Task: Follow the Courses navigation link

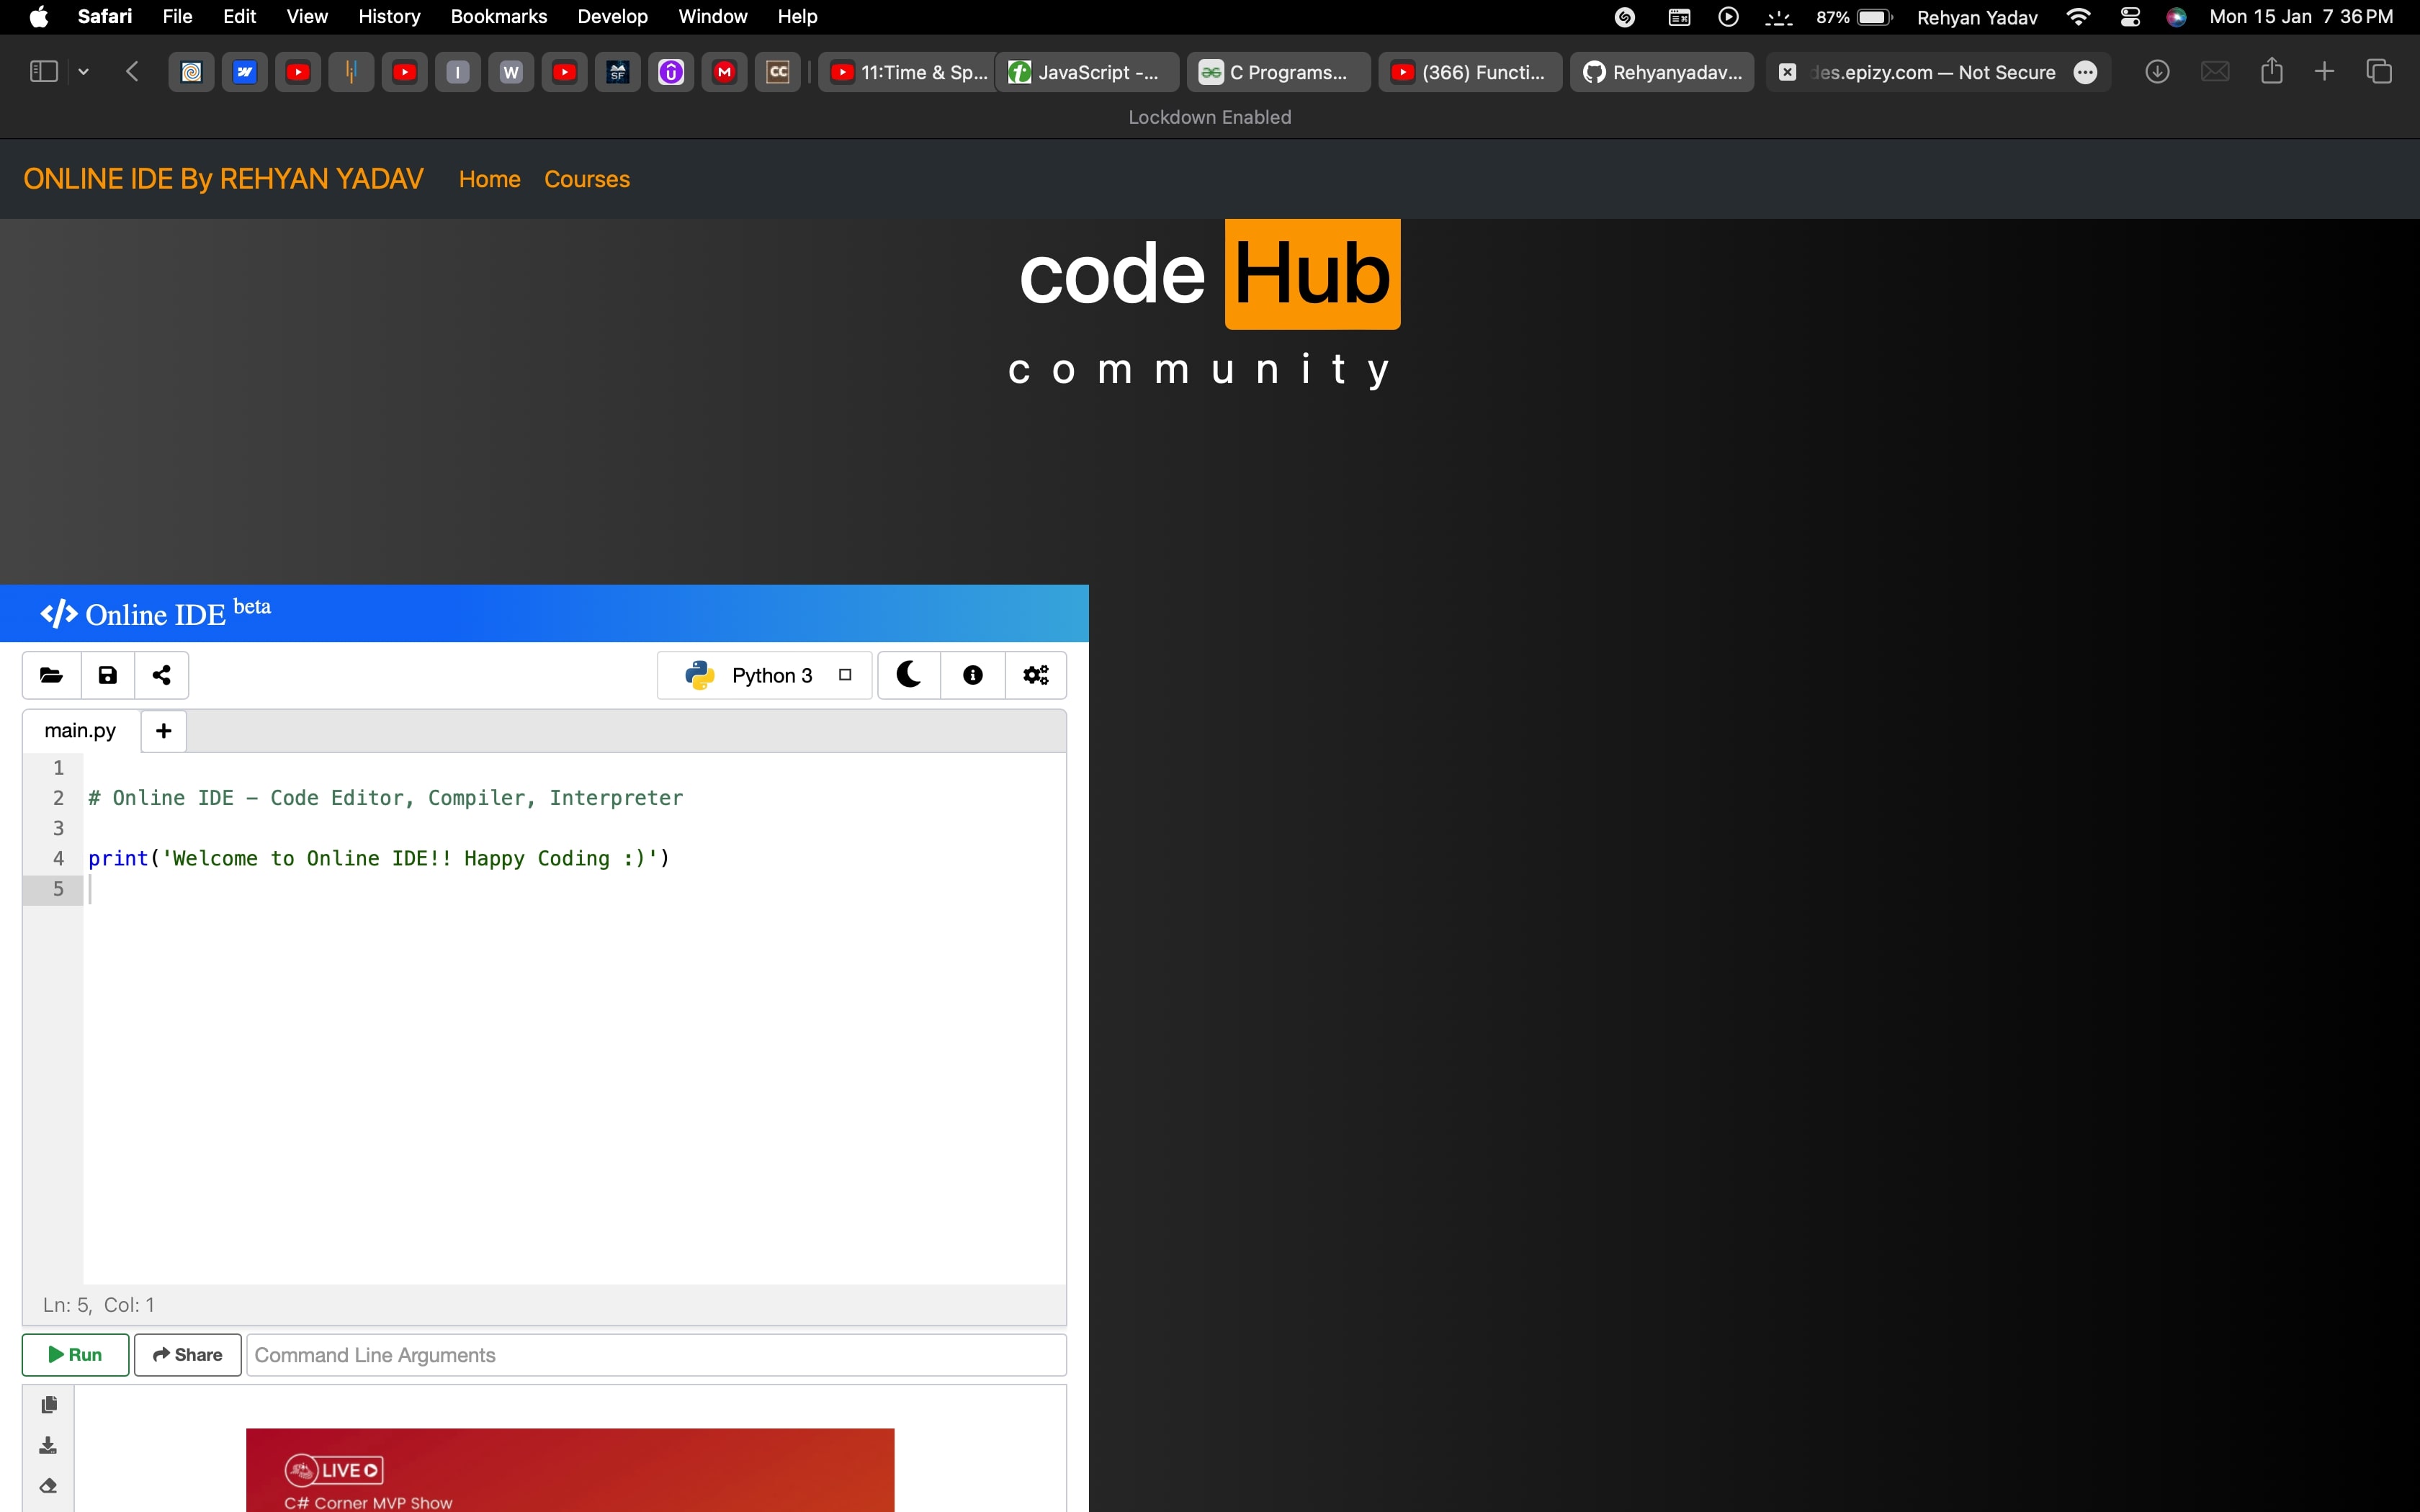Action: pos(586,179)
